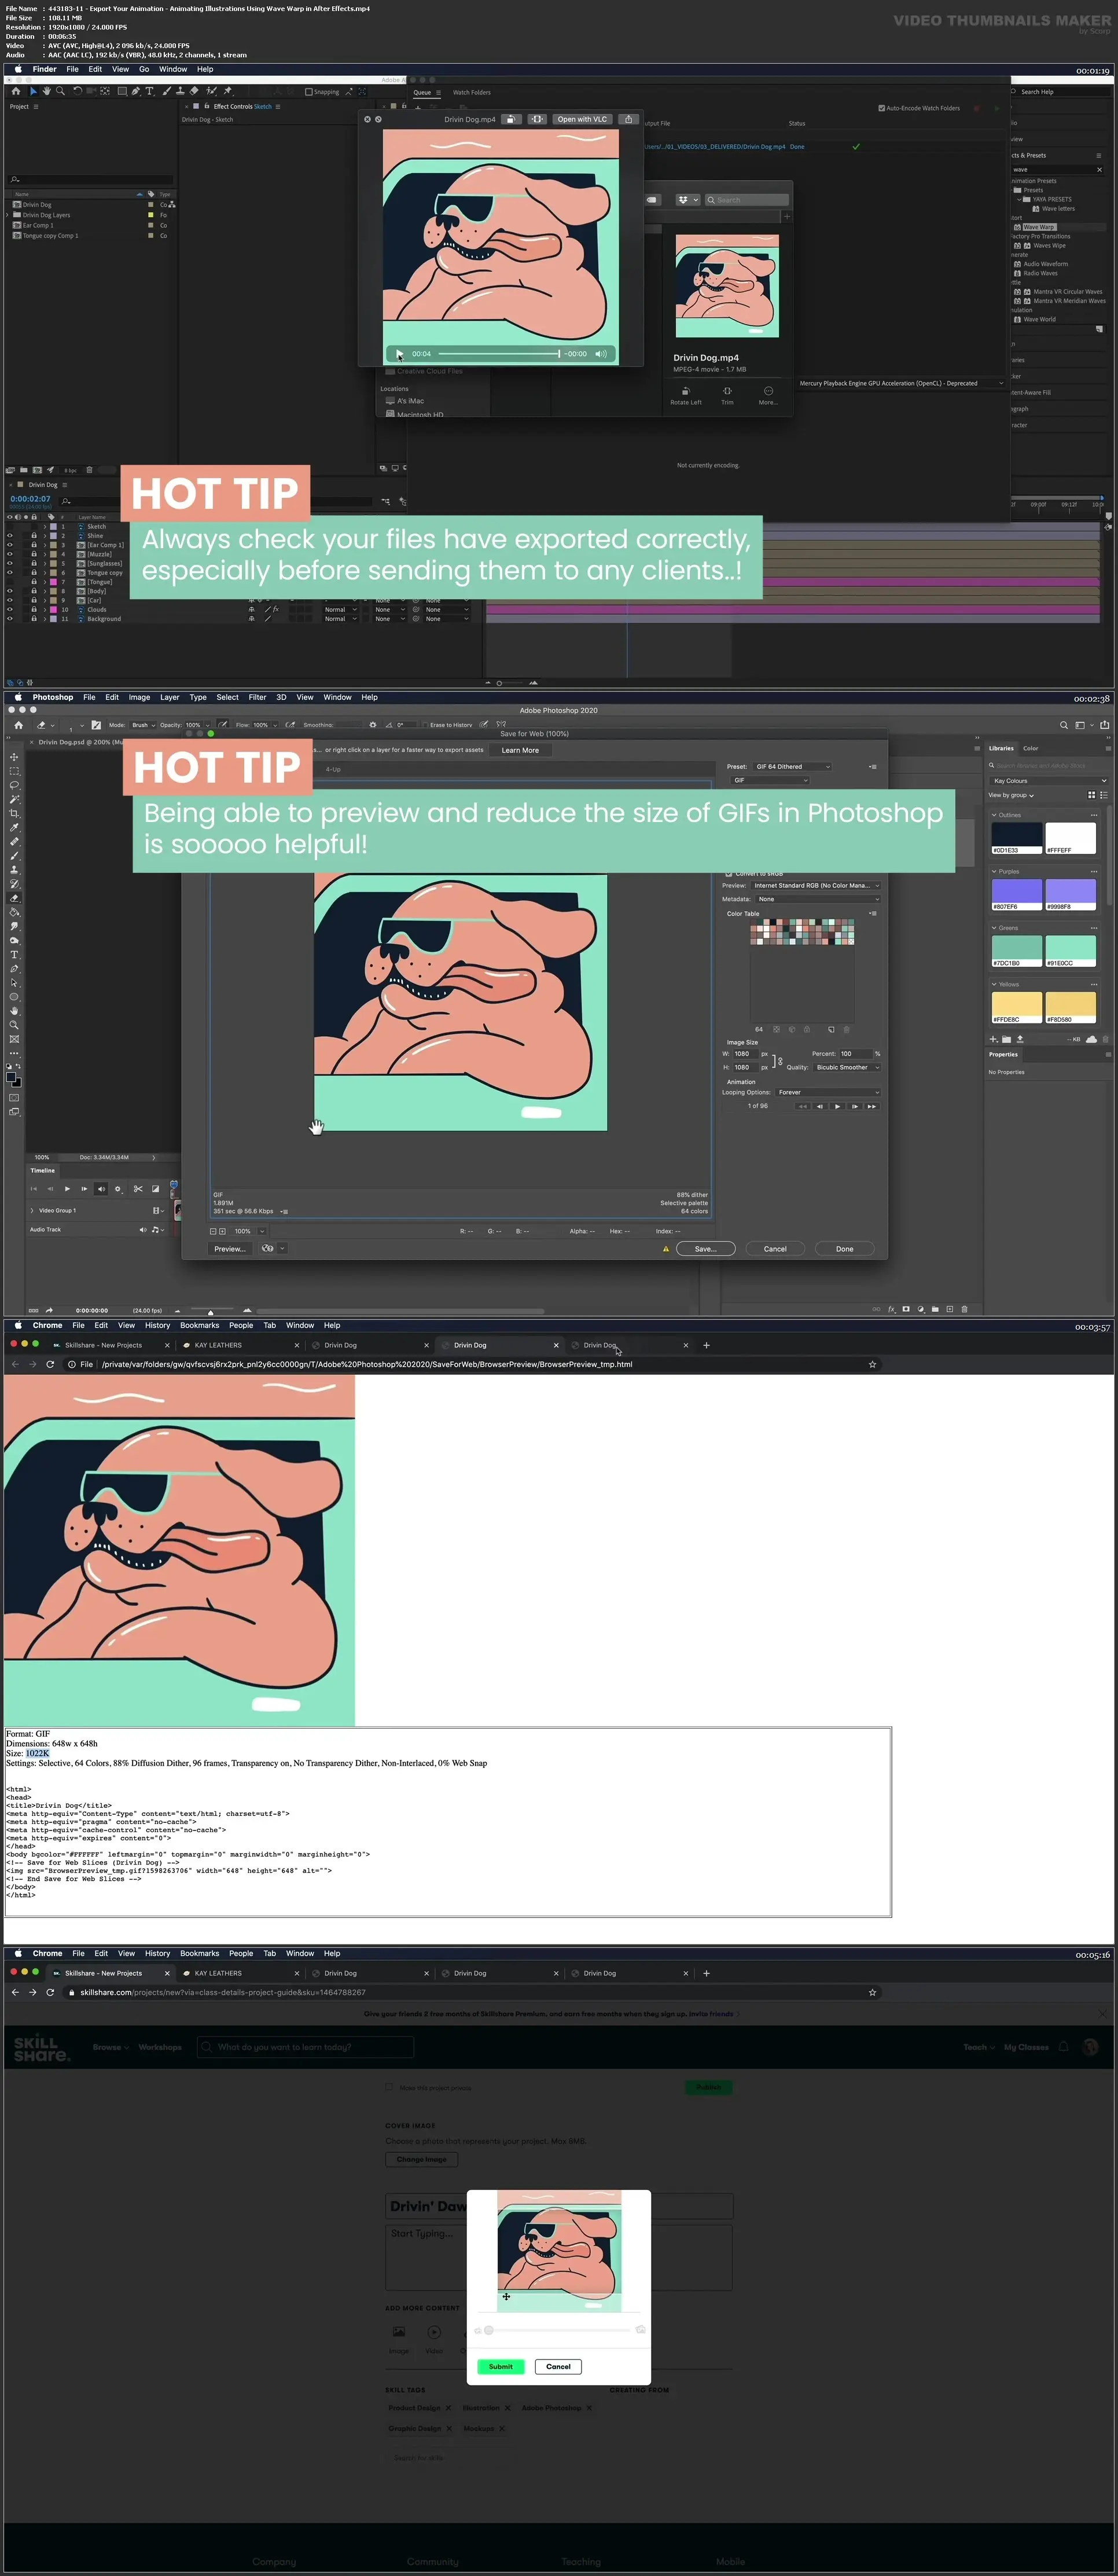Screen dimensions: 1118x2576
Task: Select the Eraser tool in Photoshop toolbar
Action: 14,898
